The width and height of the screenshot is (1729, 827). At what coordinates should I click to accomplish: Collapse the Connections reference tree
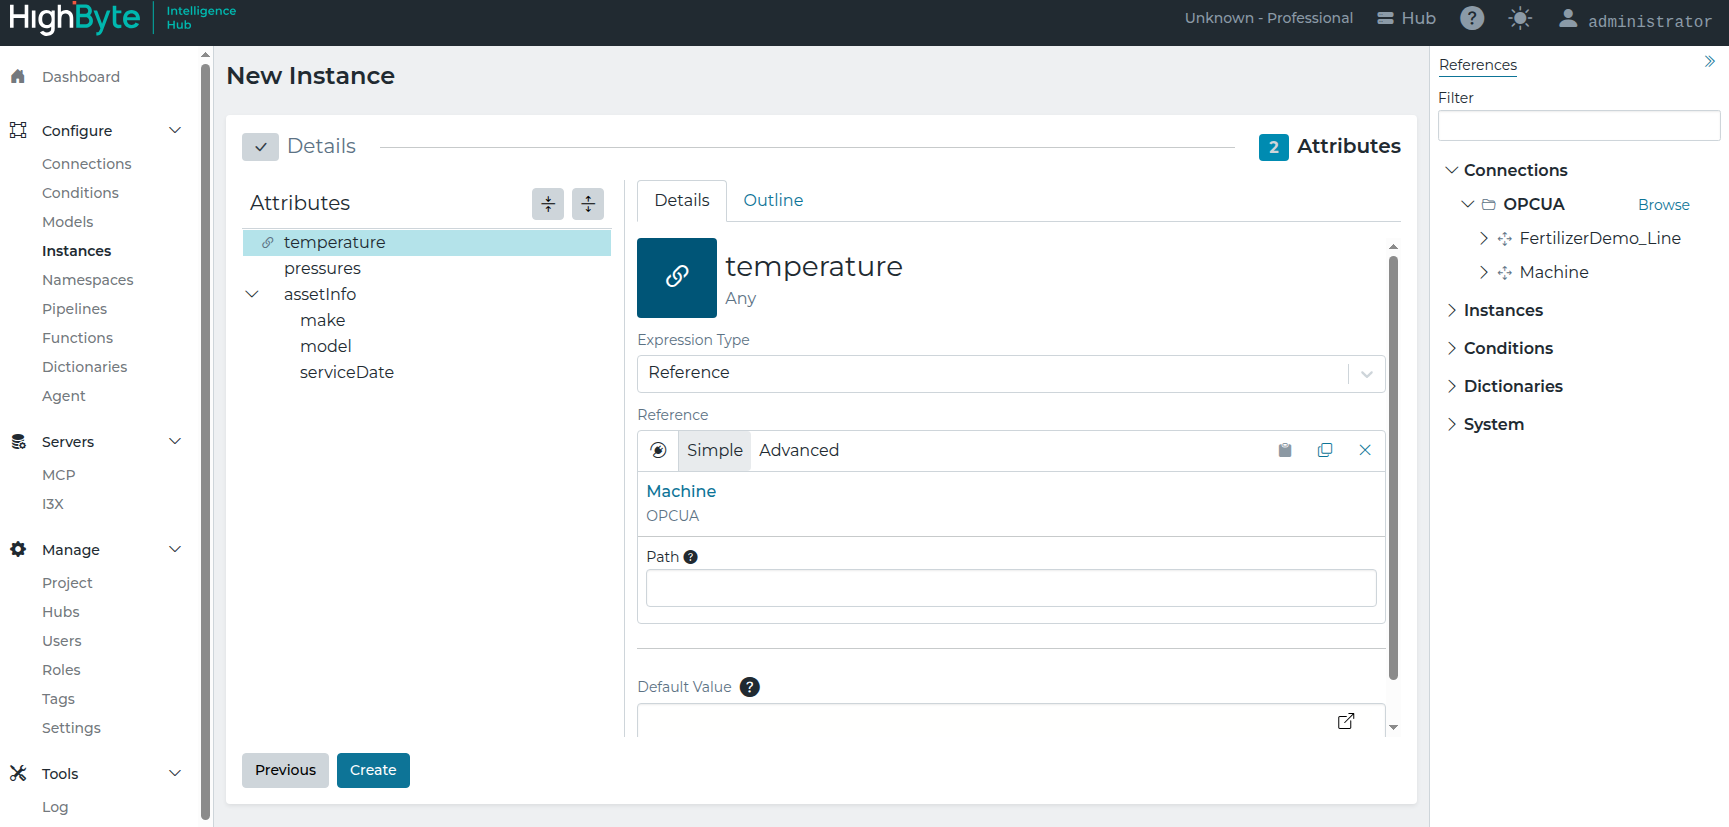point(1451,170)
